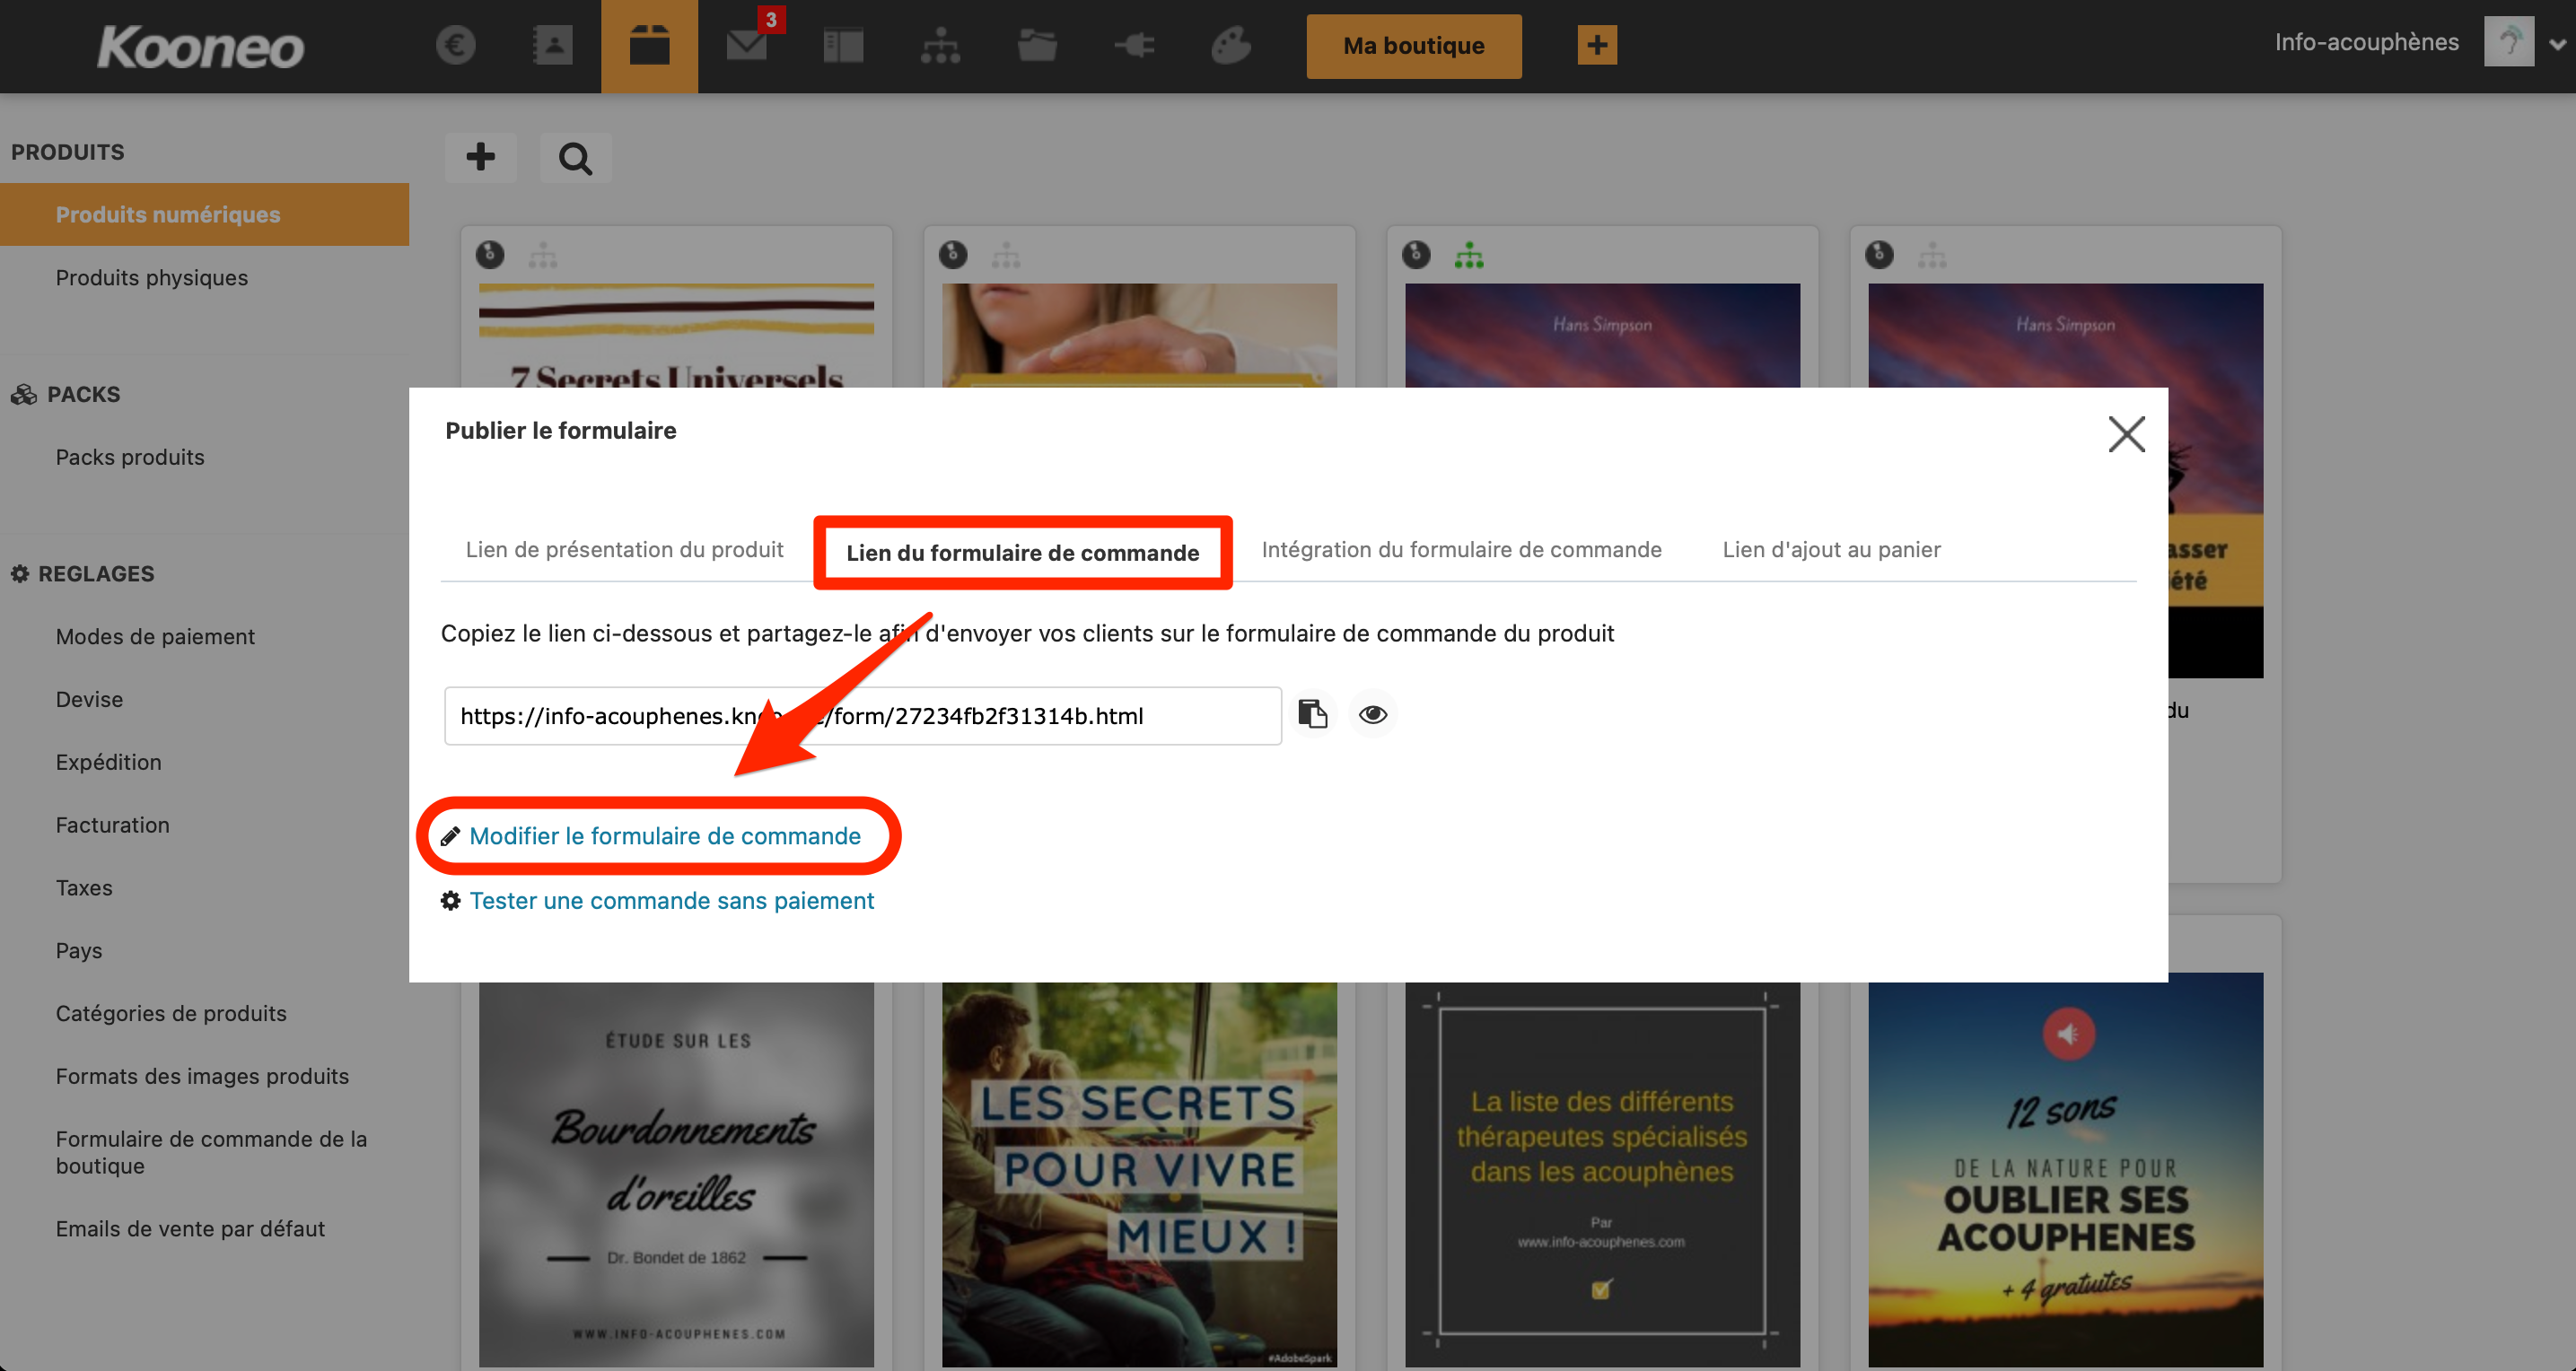Open the euro sales icon in top bar

click(455, 45)
